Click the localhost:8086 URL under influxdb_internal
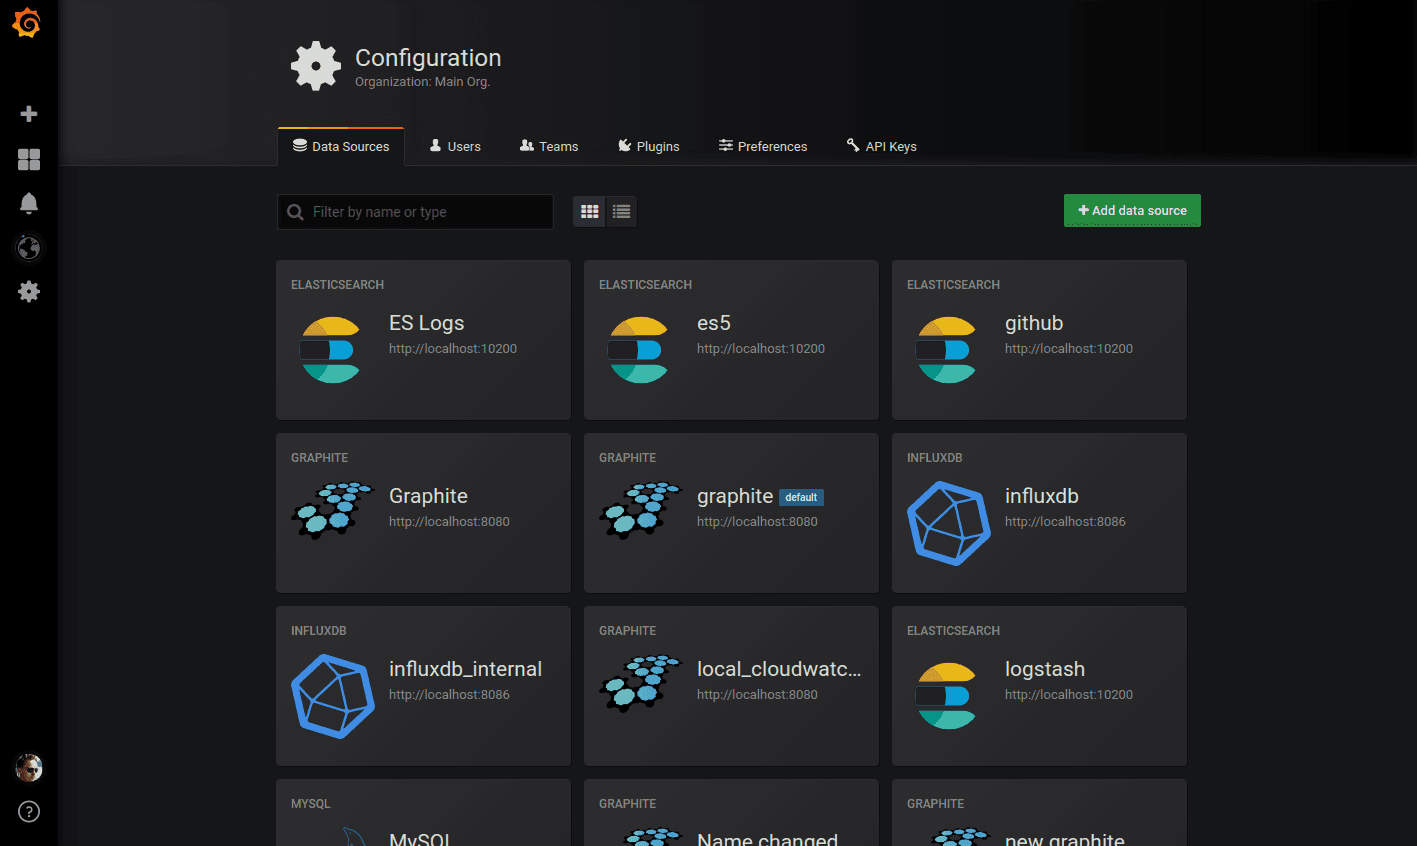This screenshot has width=1417, height=846. click(449, 695)
